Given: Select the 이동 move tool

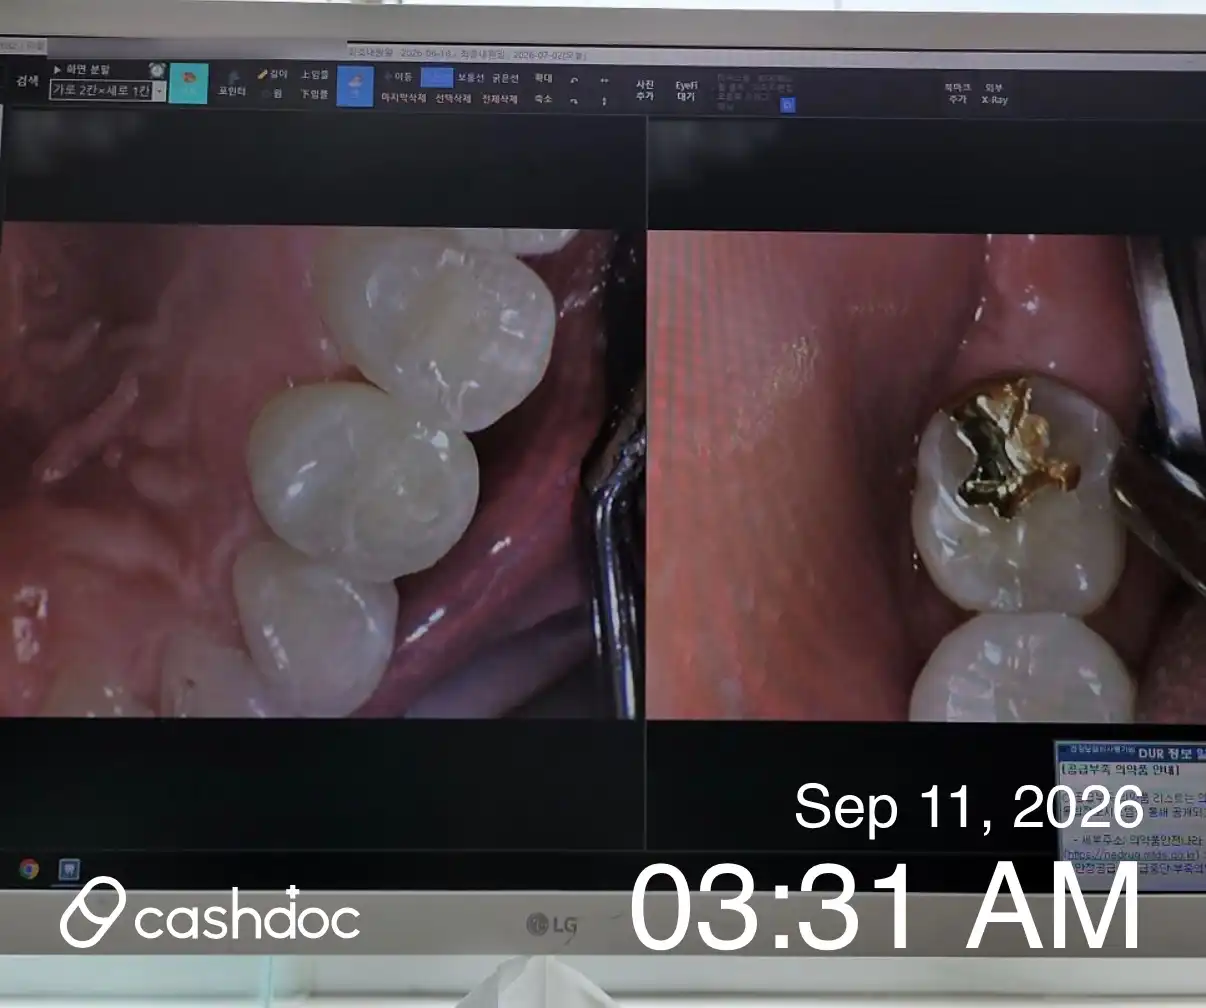Looking at the screenshot, I should 399,76.
